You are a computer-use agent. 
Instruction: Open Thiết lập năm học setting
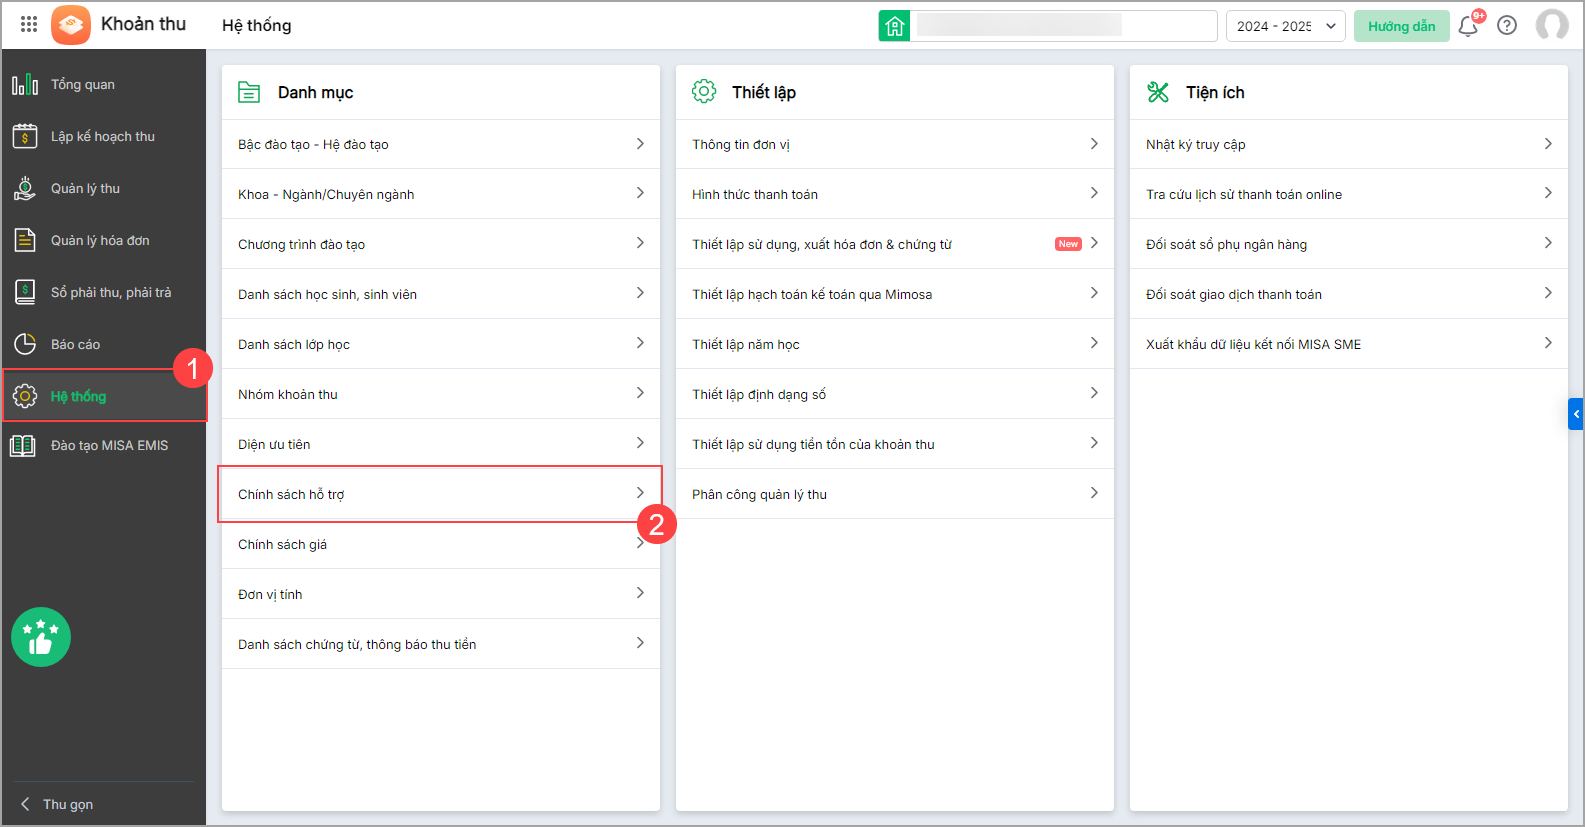[894, 344]
